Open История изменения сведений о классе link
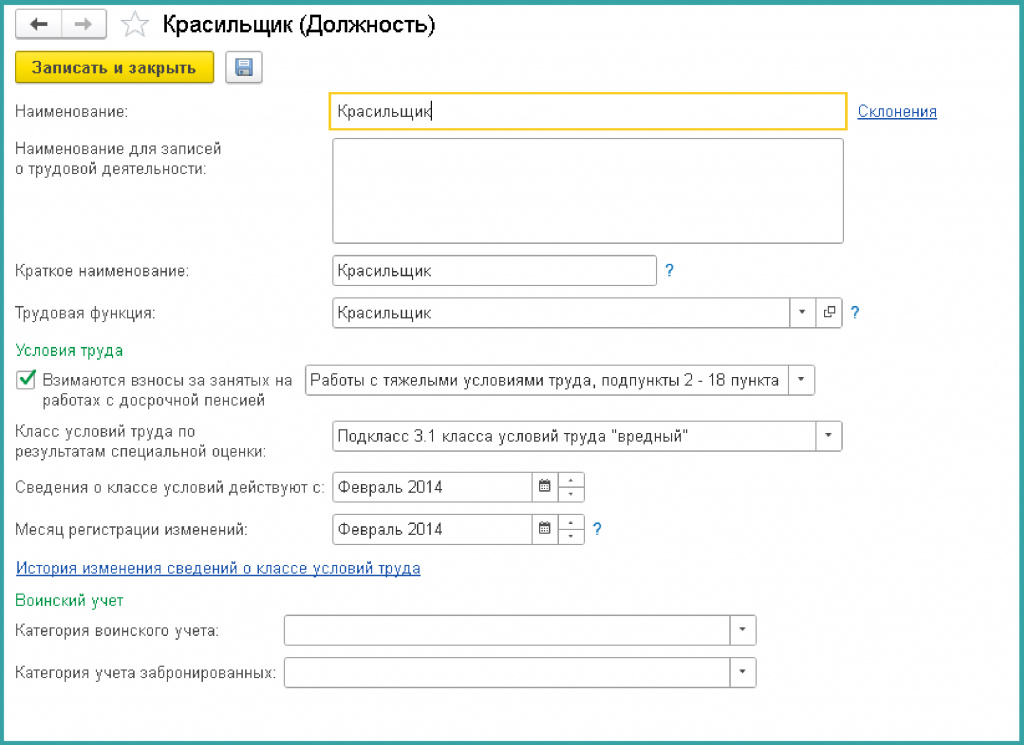This screenshot has width=1024, height=745. 218,568
